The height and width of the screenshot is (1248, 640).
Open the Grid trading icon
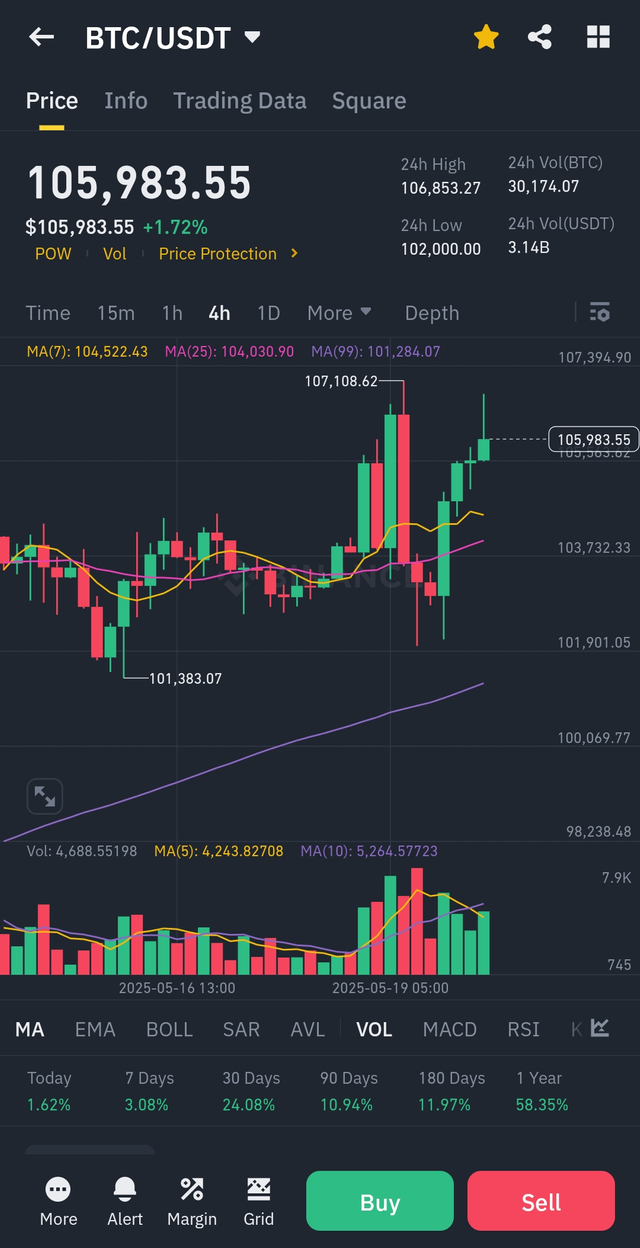258,1201
